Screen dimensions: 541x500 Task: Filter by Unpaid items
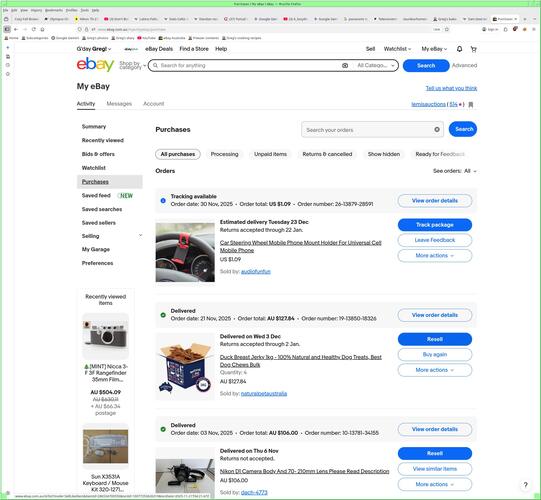pyautogui.click(x=270, y=154)
